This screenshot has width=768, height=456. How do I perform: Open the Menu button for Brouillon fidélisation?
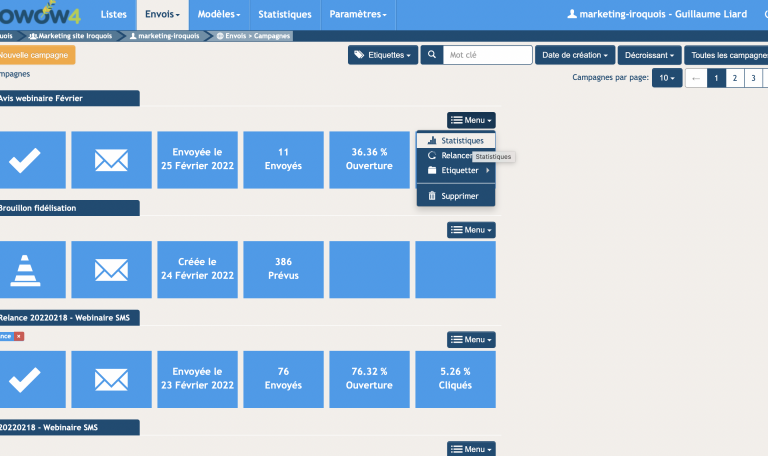(471, 230)
